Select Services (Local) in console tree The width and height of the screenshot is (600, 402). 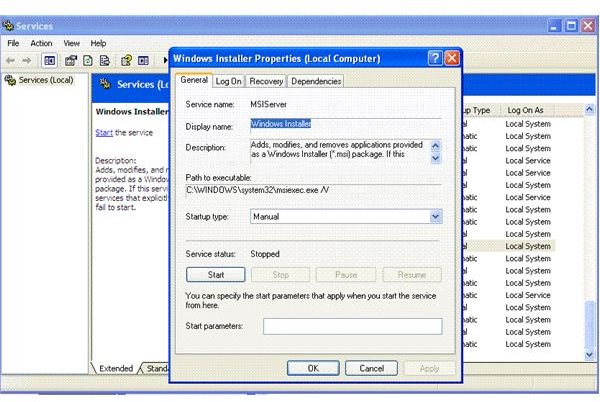tap(46, 80)
